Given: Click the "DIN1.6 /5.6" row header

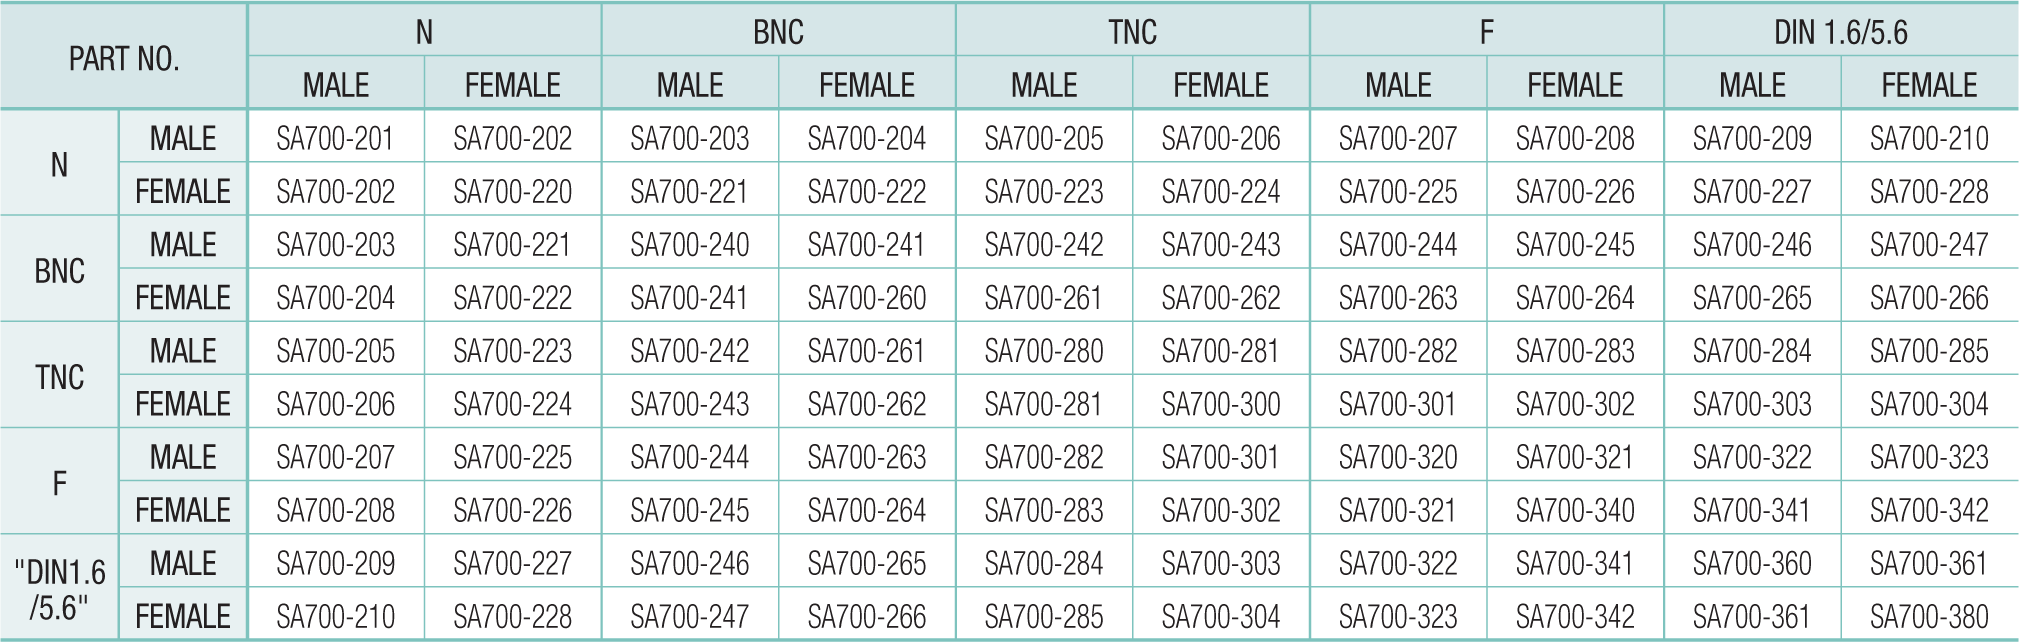Looking at the screenshot, I should coord(60,589).
